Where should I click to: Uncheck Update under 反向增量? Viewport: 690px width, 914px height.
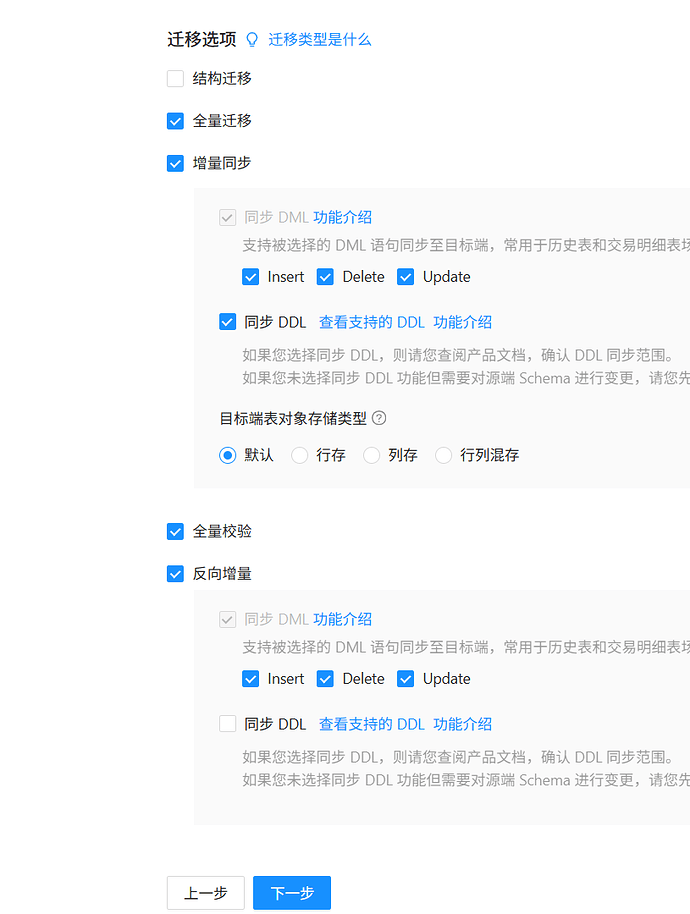tap(406, 679)
